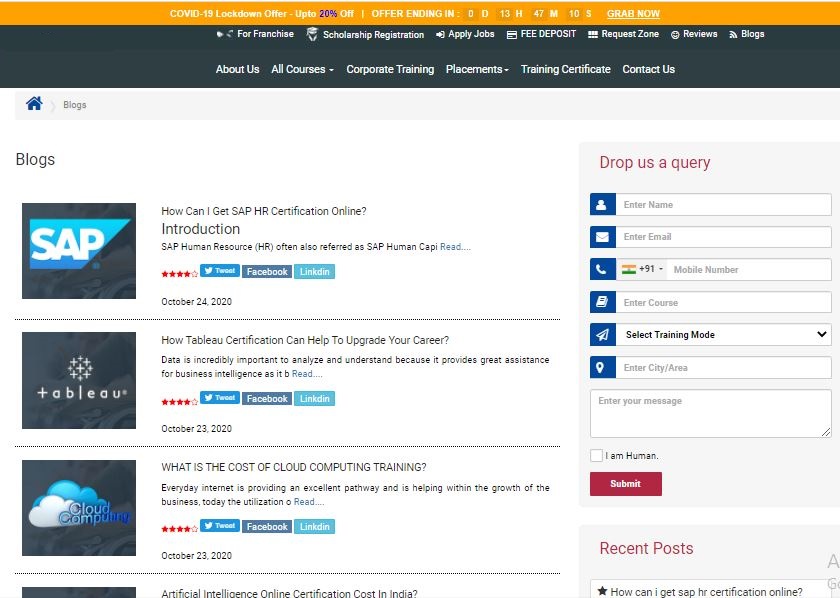This screenshot has height=598, width=840.
Task: Tweet the Cloud Computing Training post
Action: (220, 526)
